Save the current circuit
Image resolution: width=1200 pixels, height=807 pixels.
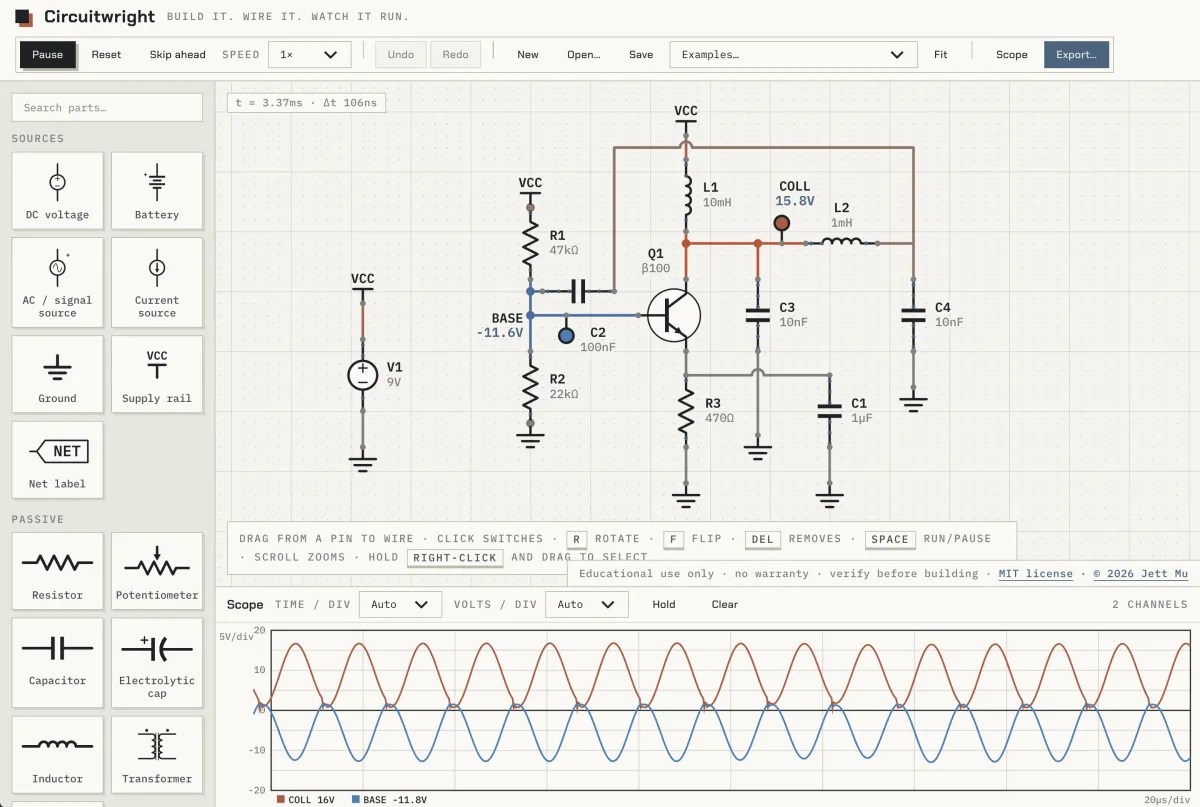click(x=641, y=54)
